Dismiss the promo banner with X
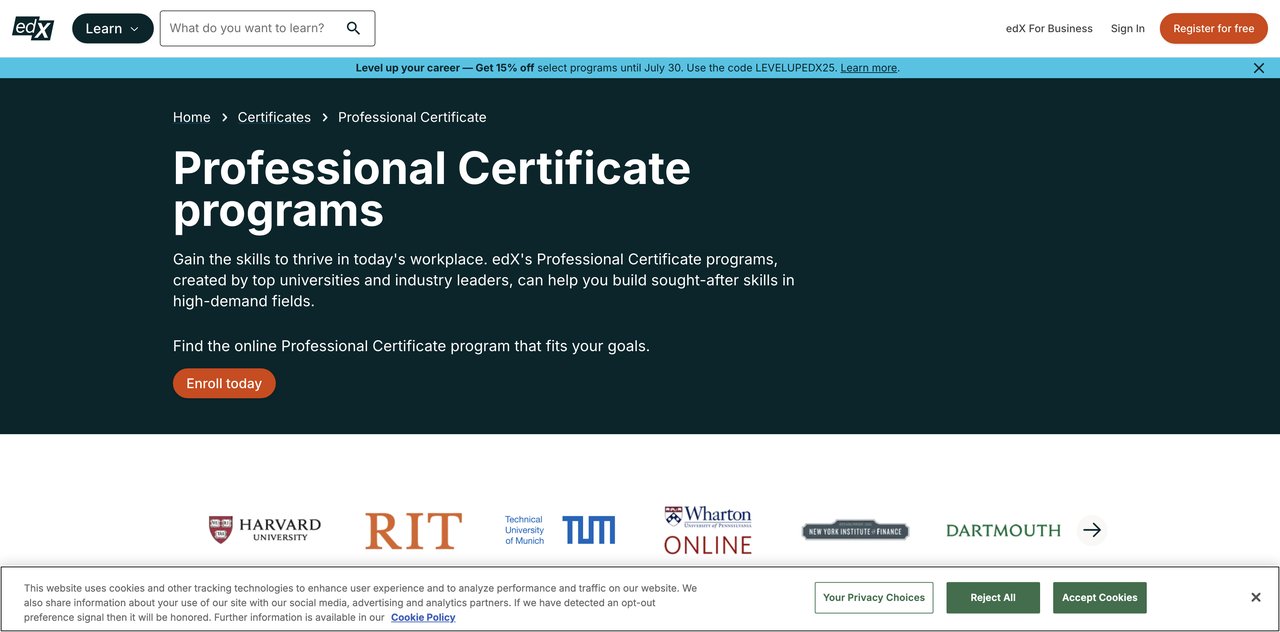The width and height of the screenshot is (1280, 632). (x=1258, y=68)
